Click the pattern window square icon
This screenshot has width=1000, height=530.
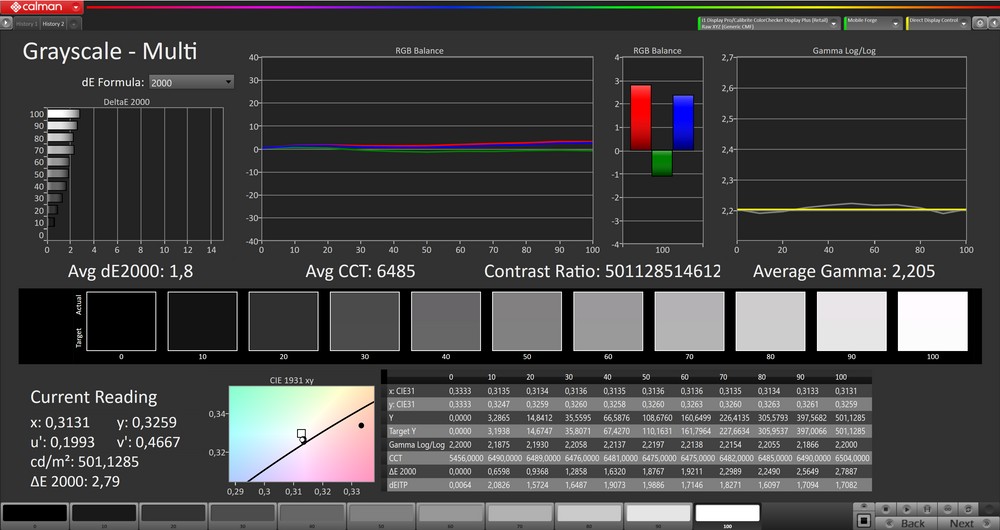tap(864, 521)
